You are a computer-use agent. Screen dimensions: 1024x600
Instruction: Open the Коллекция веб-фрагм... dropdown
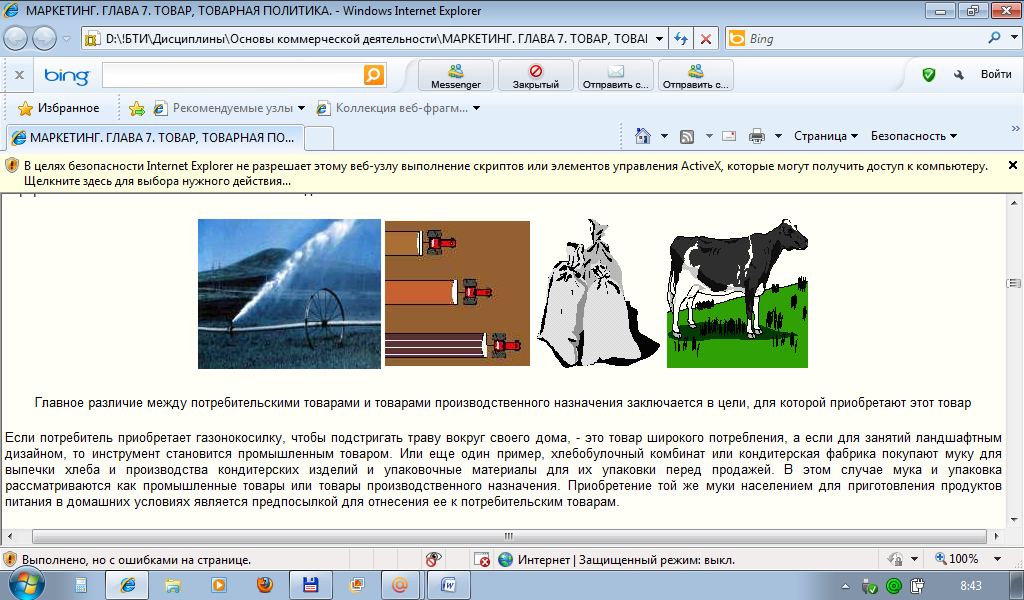click(x=398, y=108)
